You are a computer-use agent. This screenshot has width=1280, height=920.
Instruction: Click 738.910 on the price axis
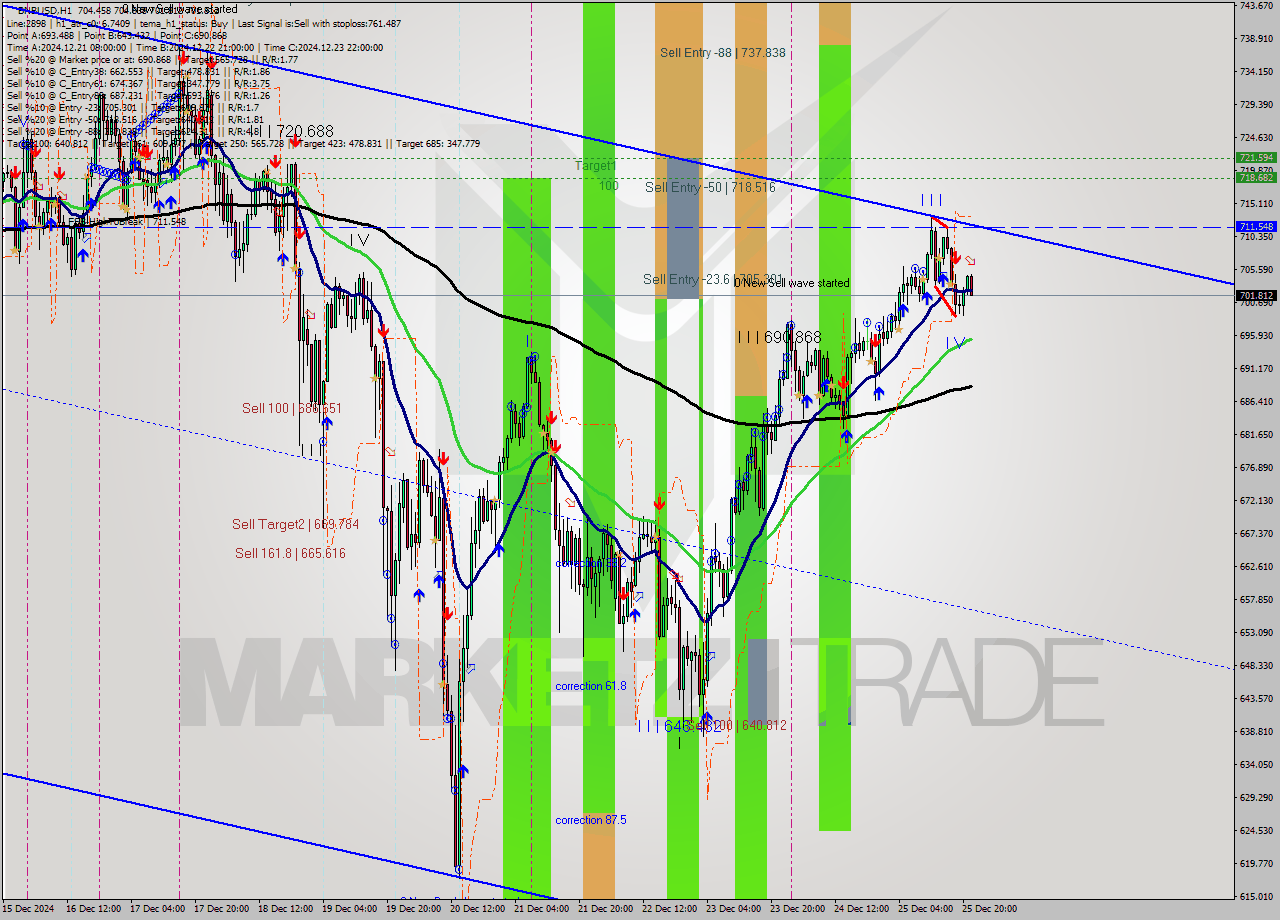(1256, 39)
